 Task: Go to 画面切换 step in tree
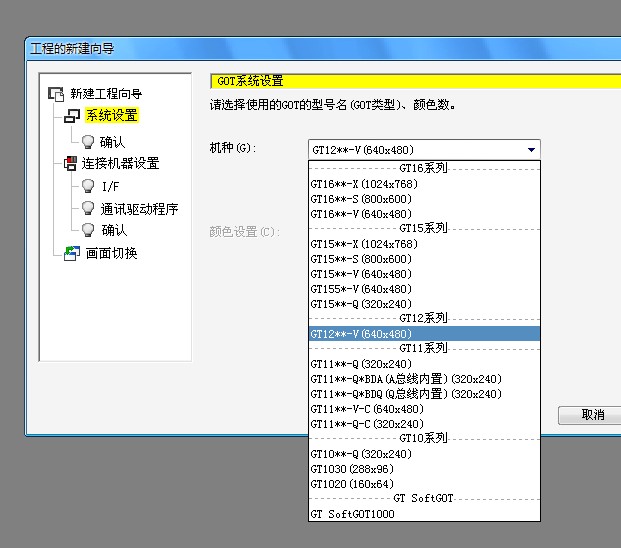(x=111, y=253)
